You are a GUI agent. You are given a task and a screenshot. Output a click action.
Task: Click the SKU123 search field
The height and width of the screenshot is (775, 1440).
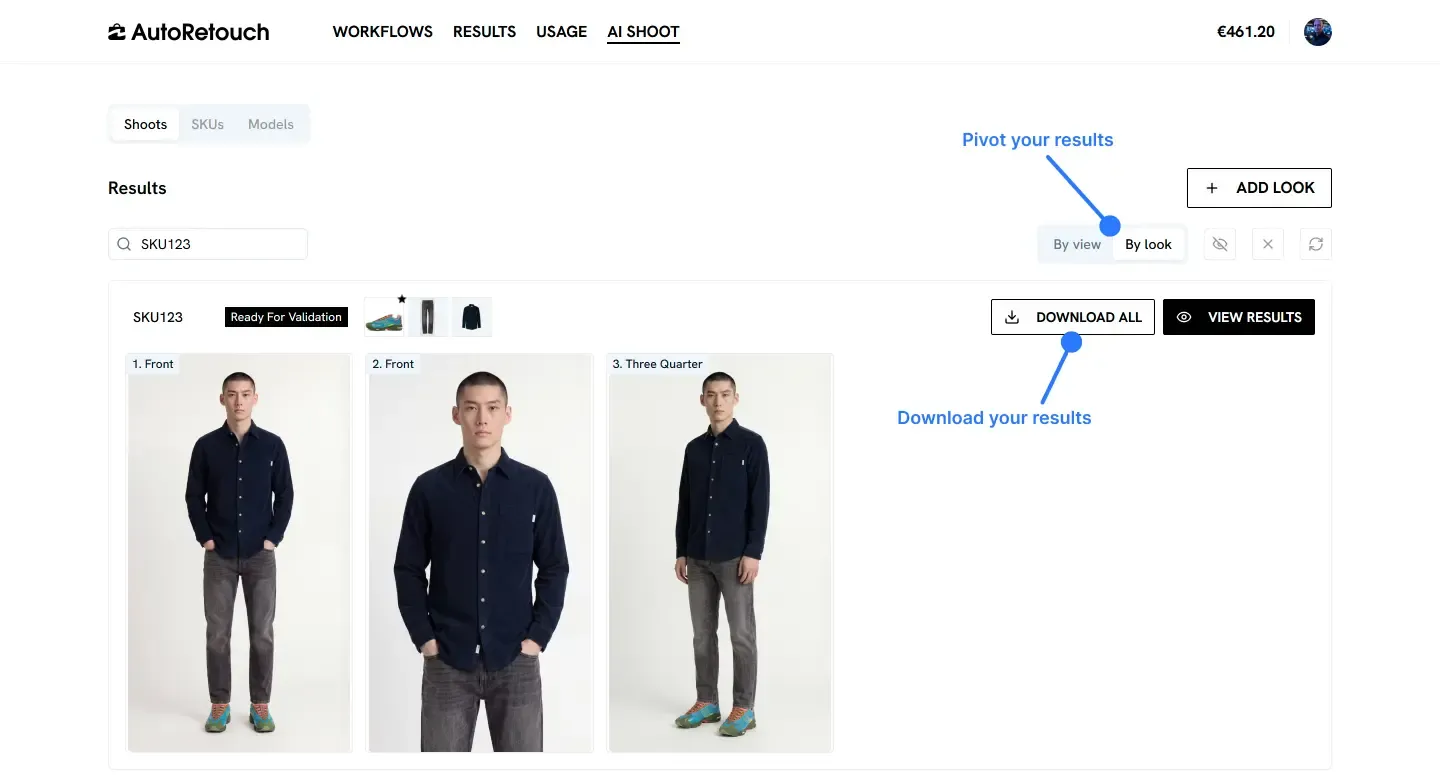click(208, 244)
